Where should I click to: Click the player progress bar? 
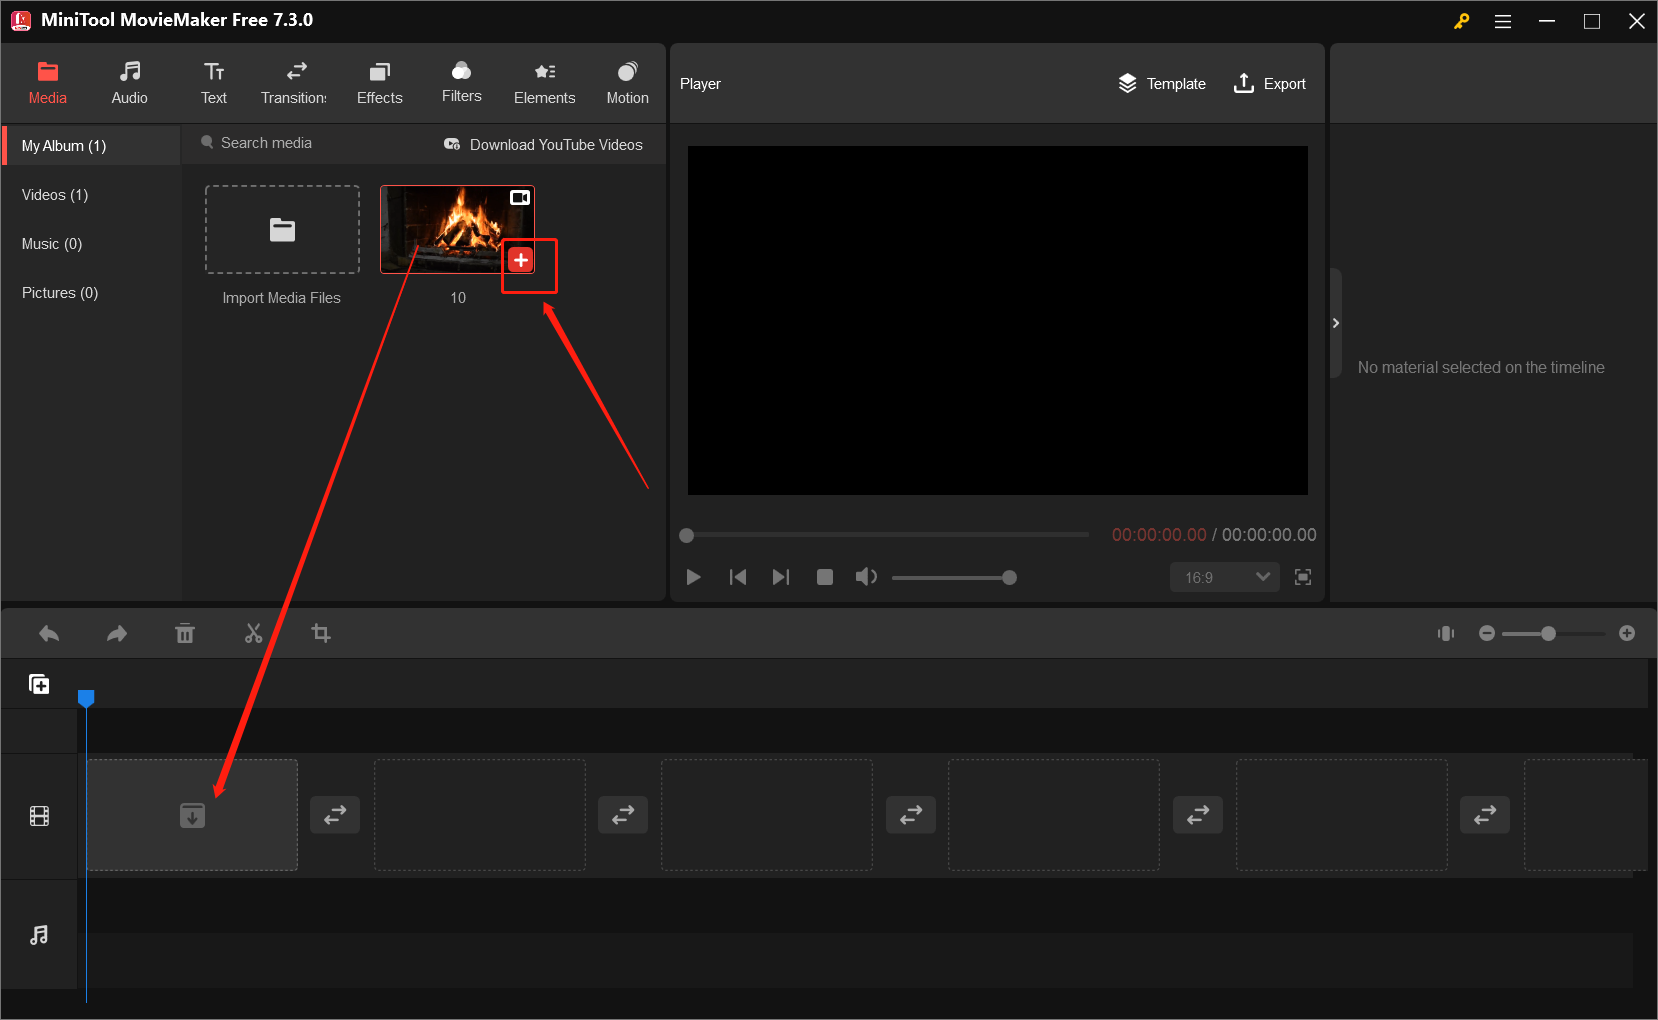click(884, 535)
